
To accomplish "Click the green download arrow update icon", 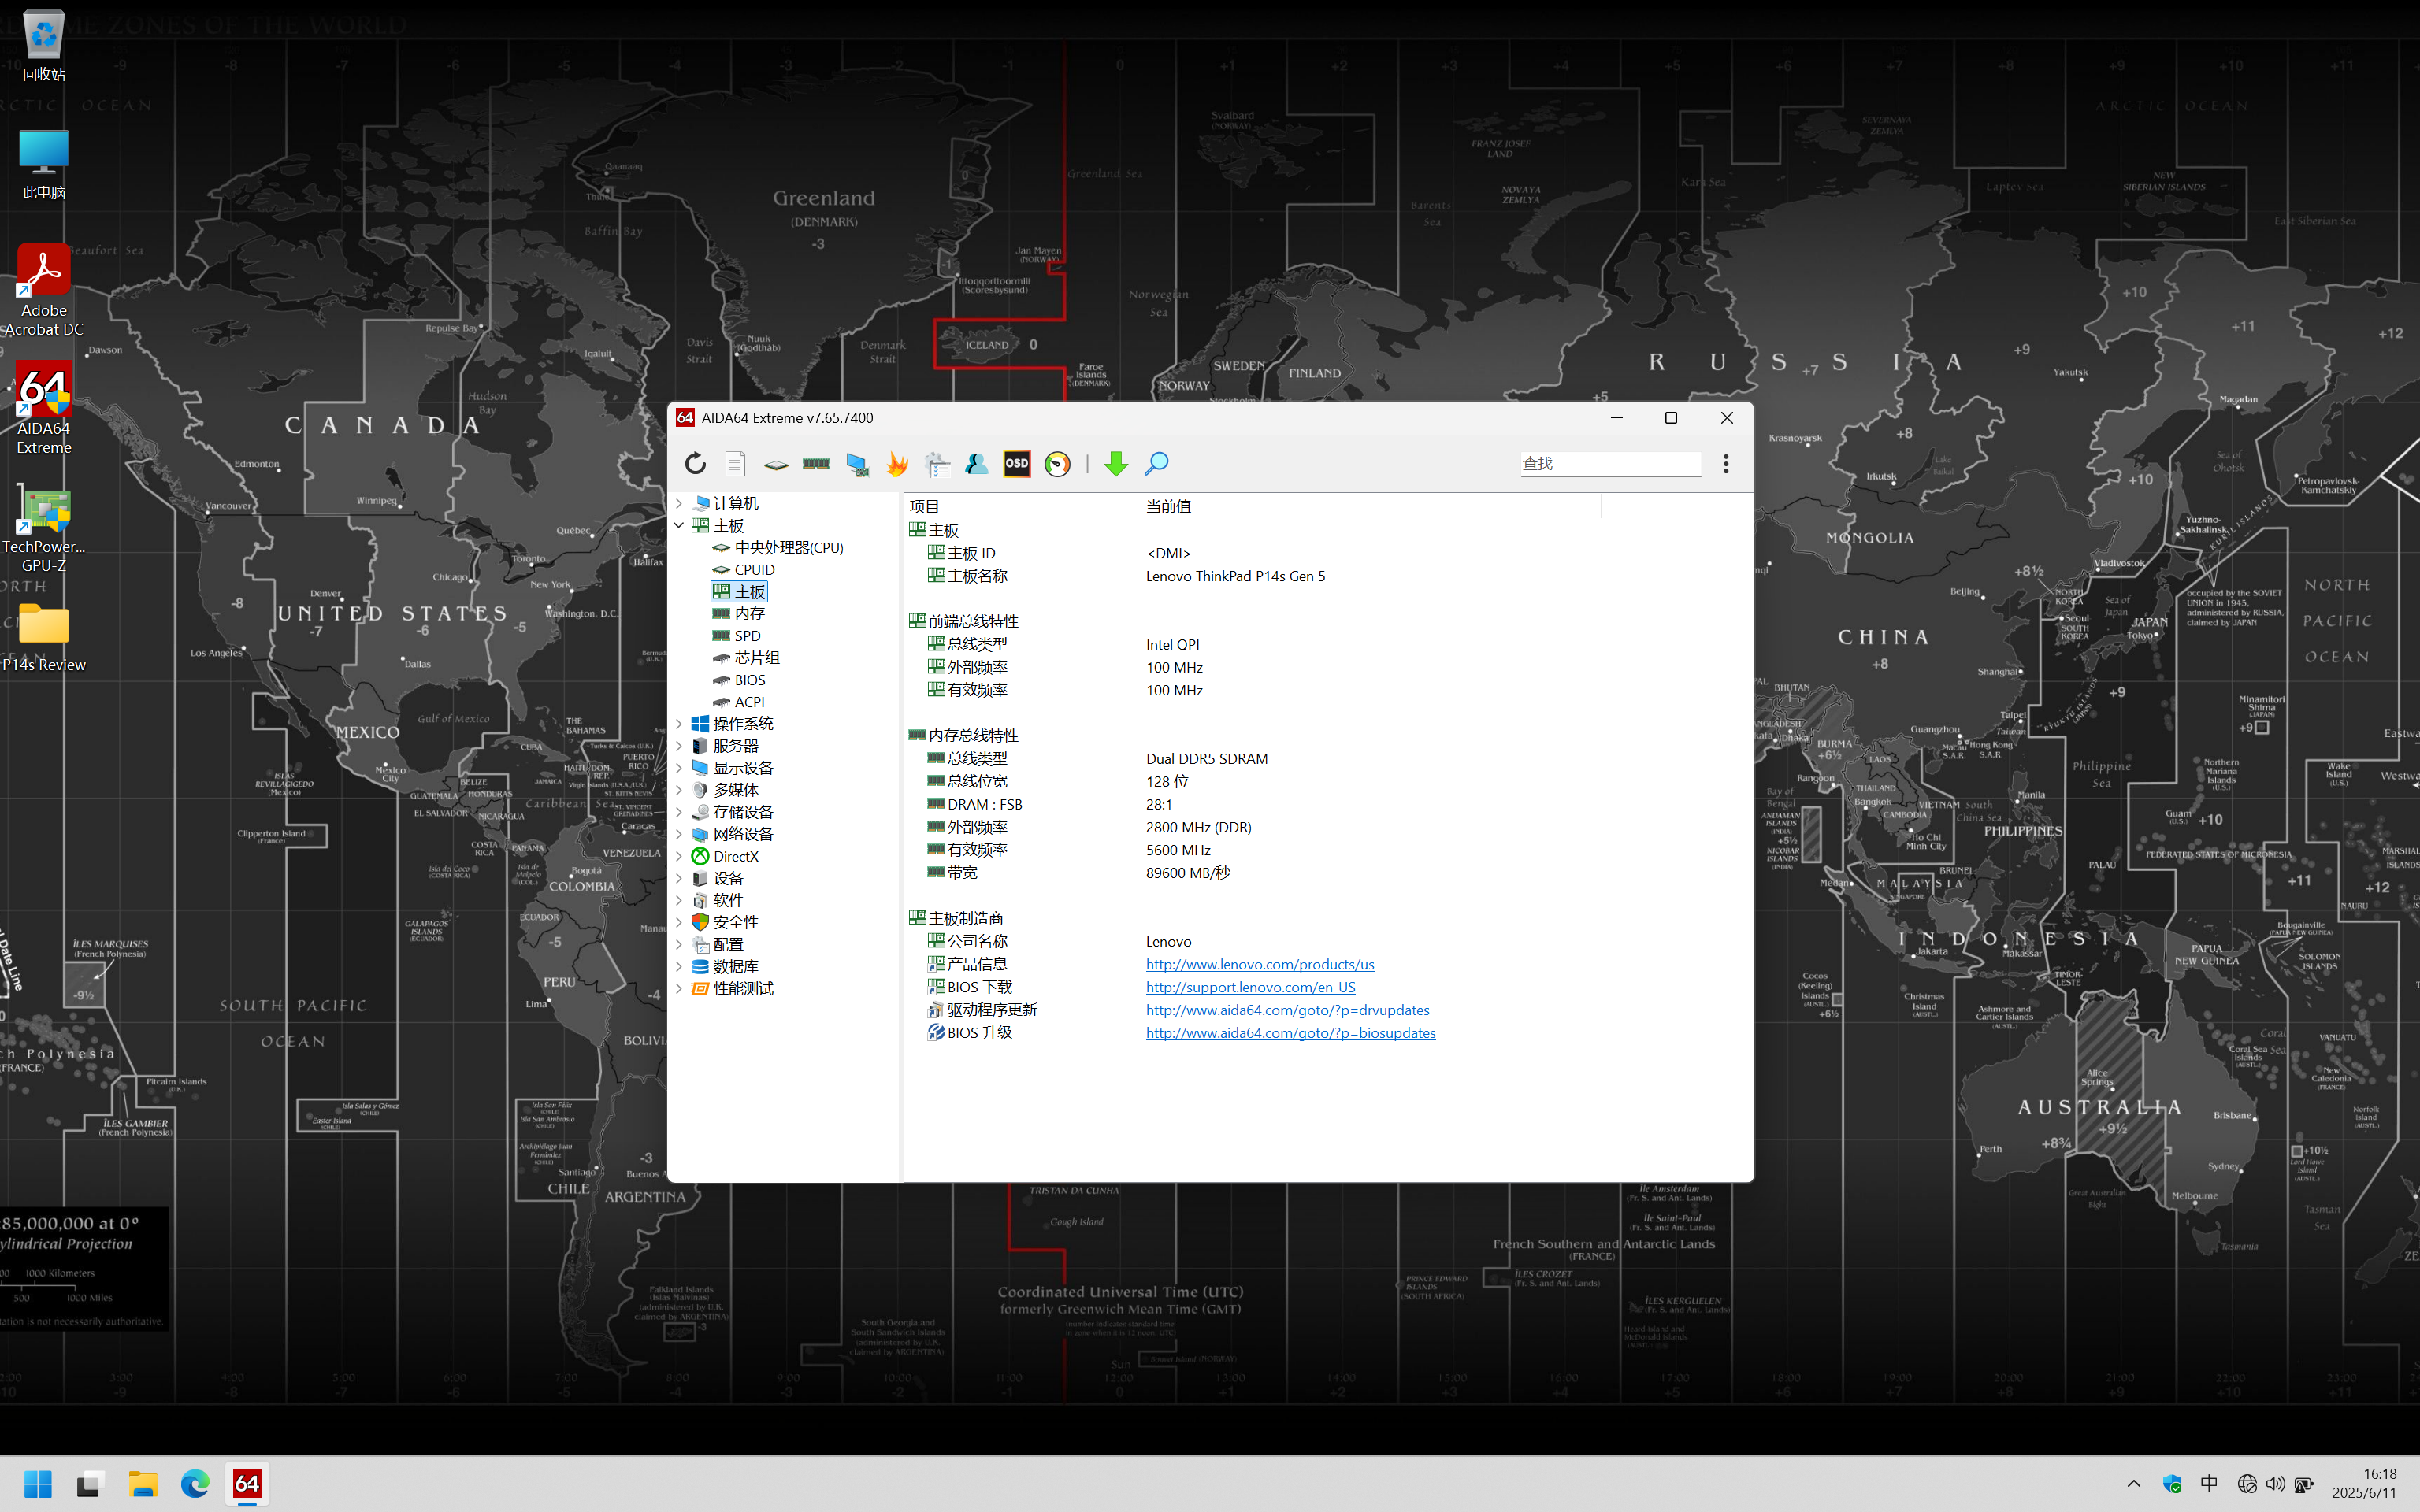I will [x=1116, y=463].
